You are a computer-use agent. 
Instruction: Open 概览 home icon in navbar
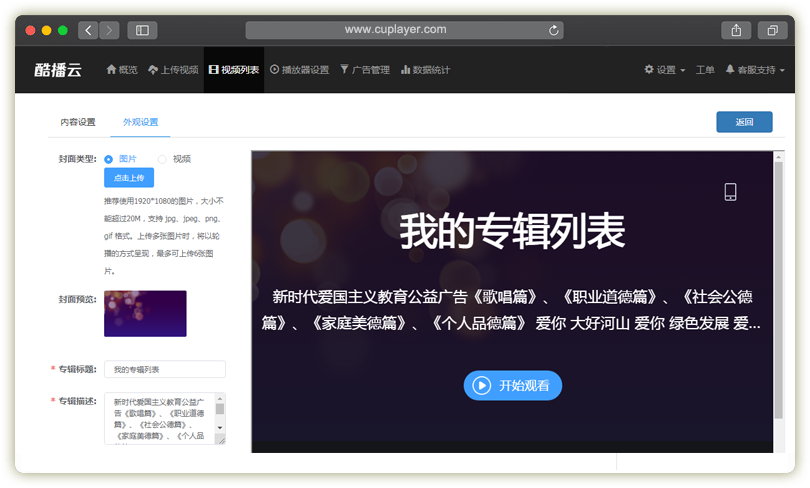pos(111,70)
